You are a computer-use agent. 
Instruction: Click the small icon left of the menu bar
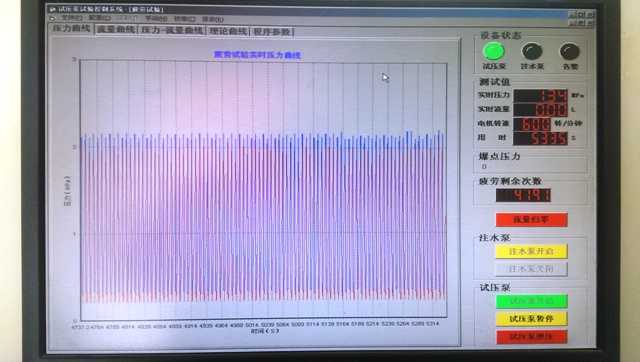tap(52, 19)
